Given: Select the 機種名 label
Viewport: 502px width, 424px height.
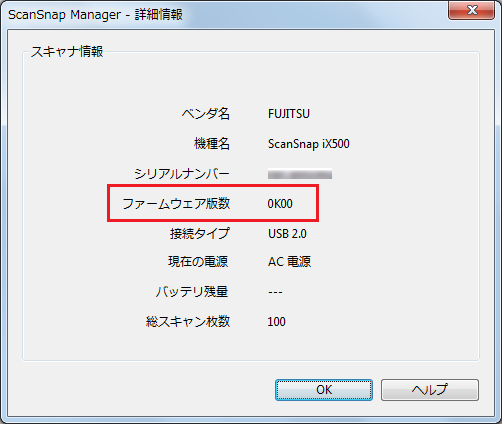Looking at the screenshot, I should coord(212,144).
